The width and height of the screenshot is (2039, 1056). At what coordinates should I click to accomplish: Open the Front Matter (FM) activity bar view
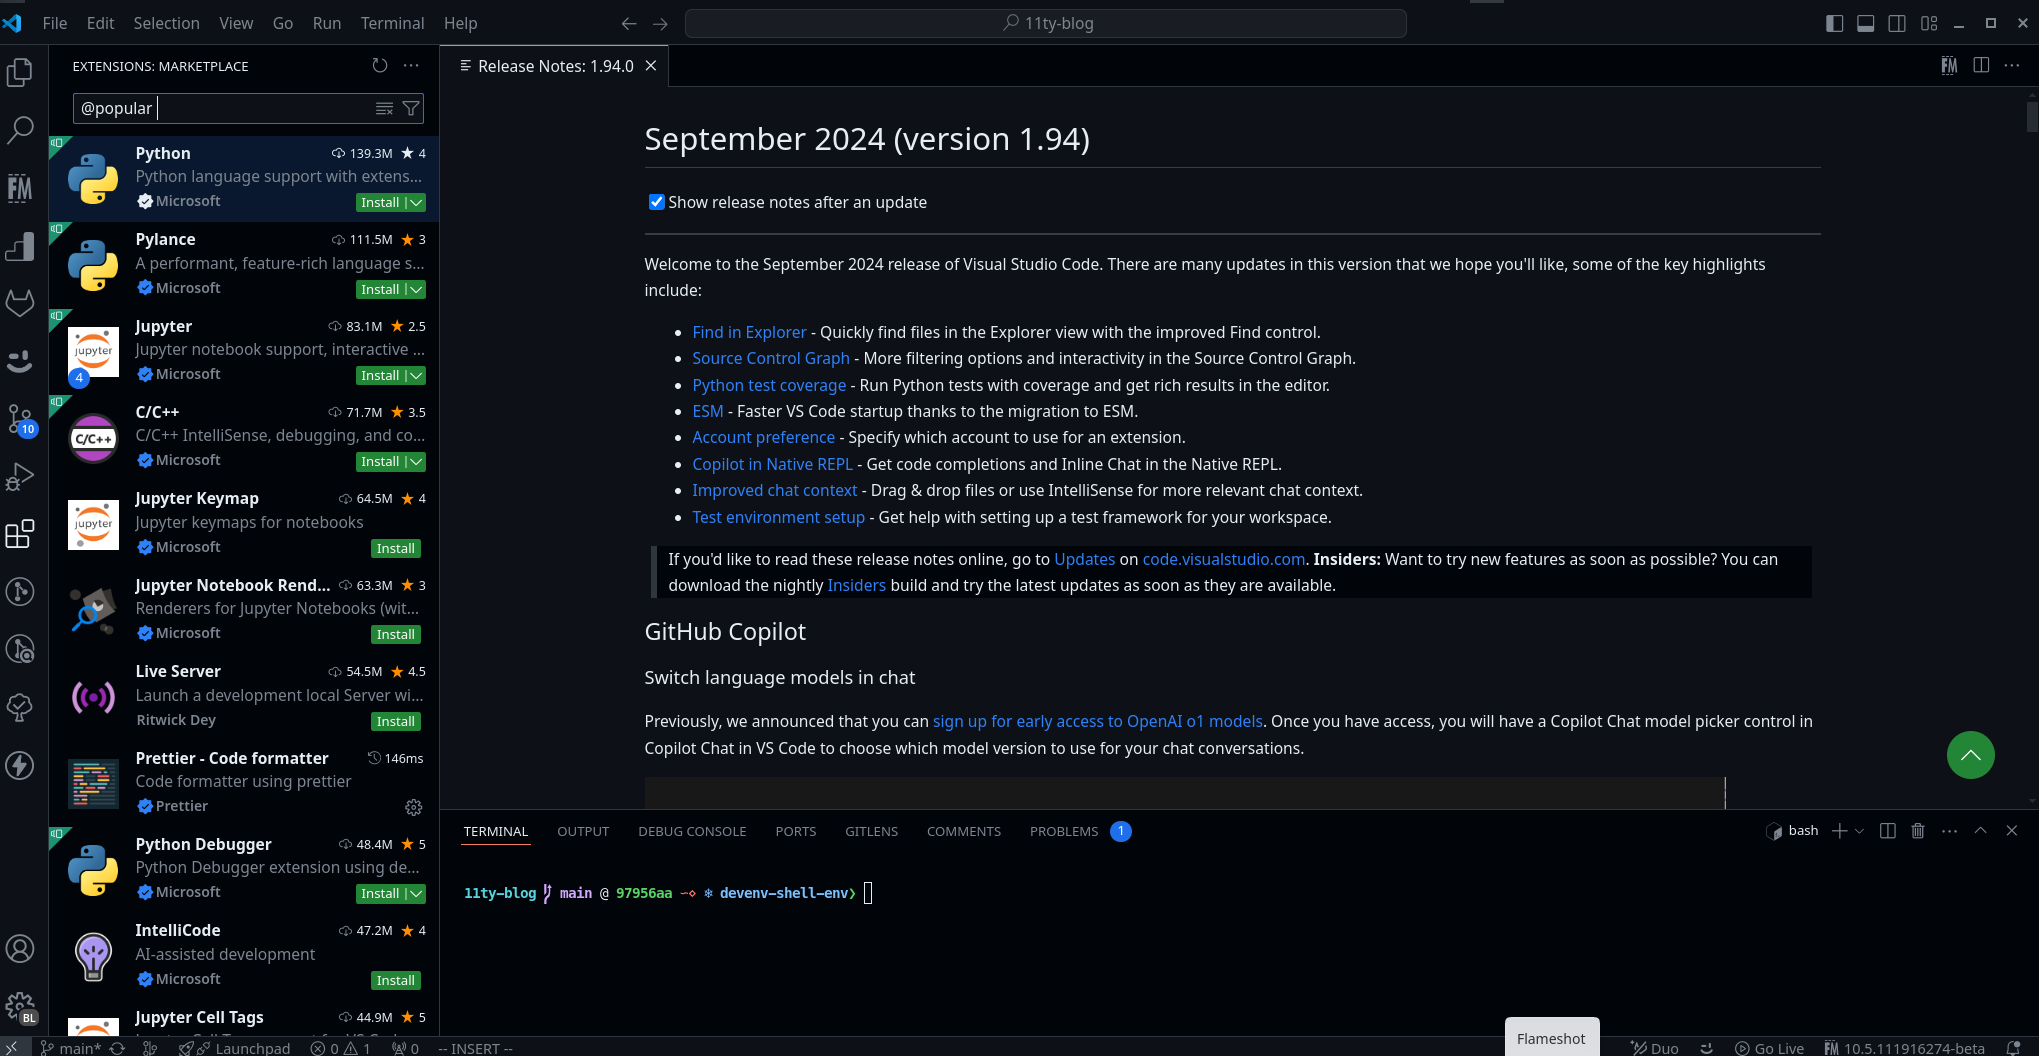20,187
